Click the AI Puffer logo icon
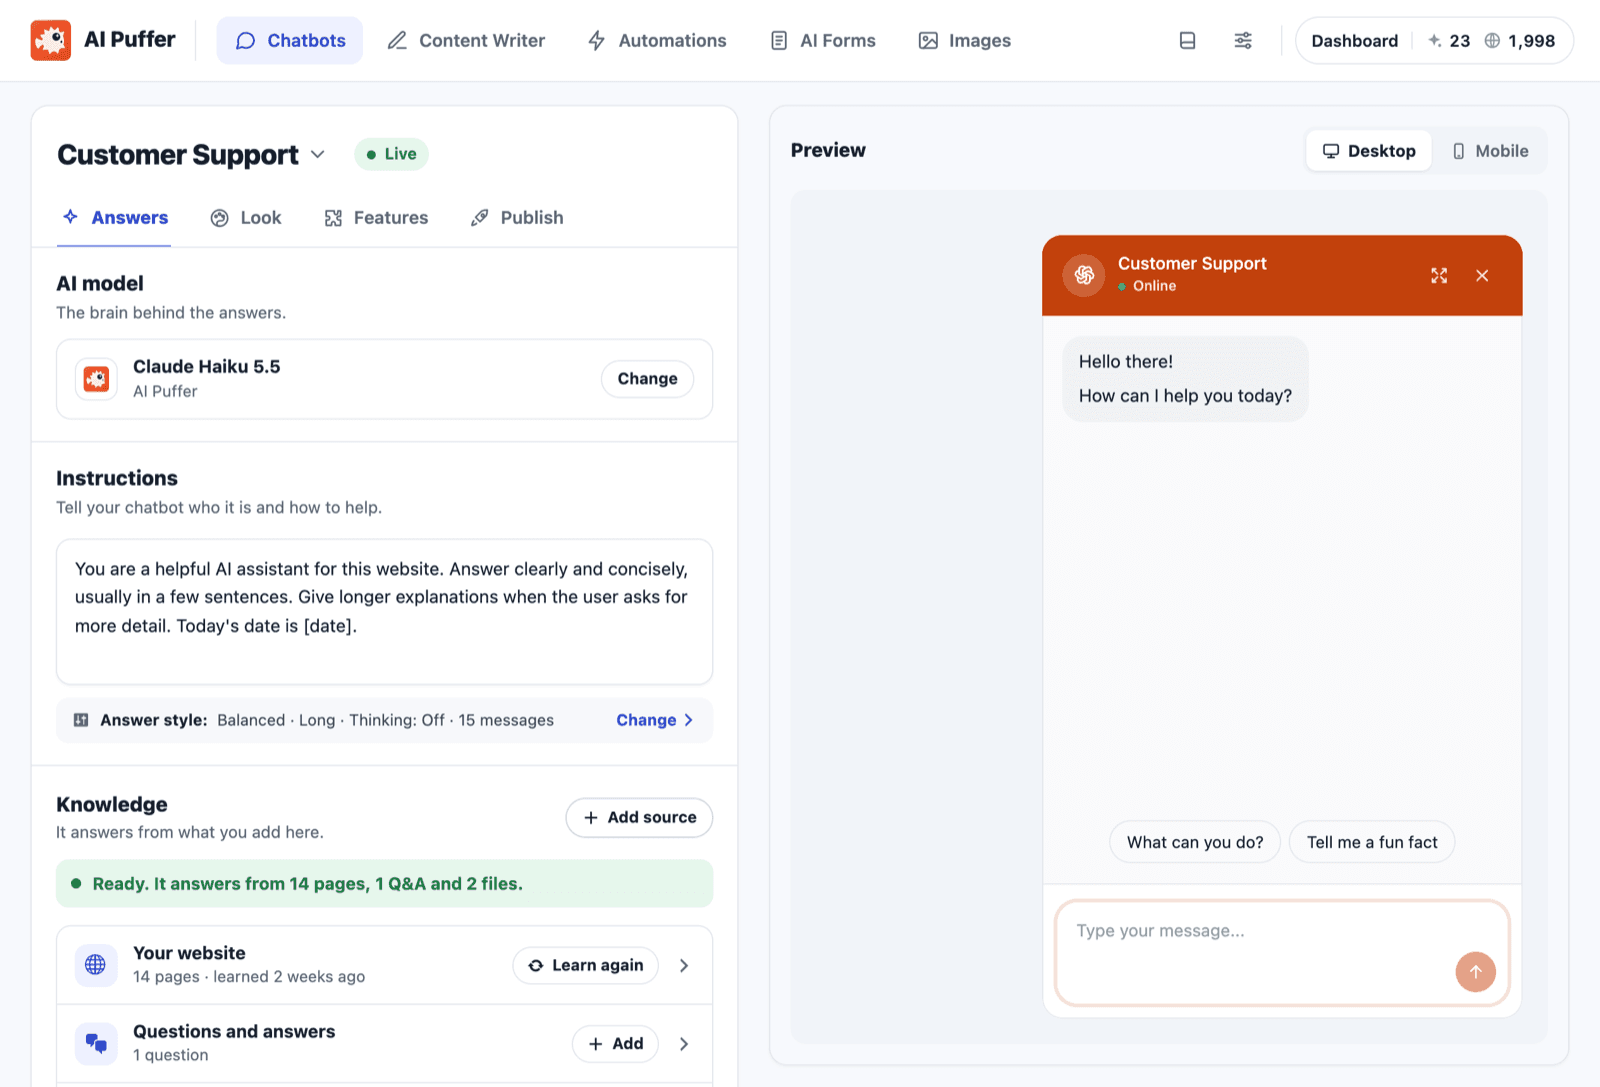Viewport: 1600px width, 1087px height. pos(51,40)
